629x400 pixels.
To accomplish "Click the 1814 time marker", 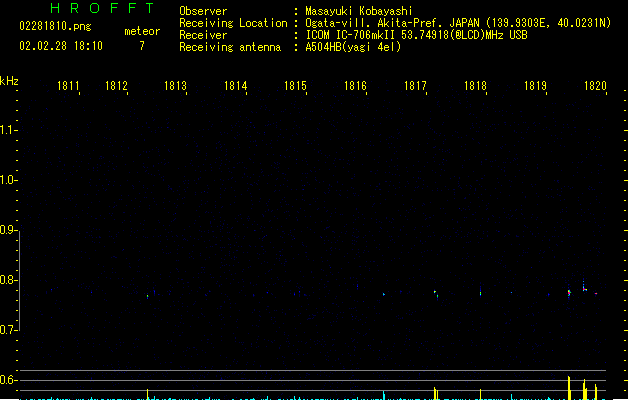I will tap(236, 86).
